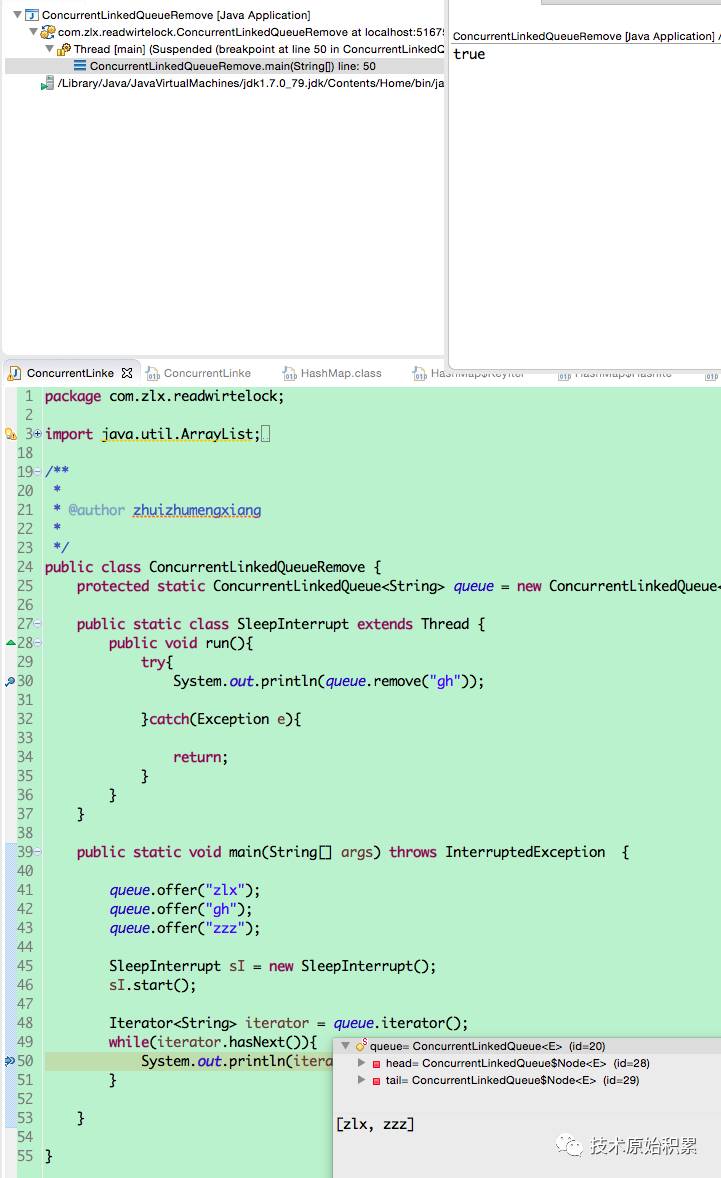Click the true output in the console

pyautogui.click(x=469, y=54)
